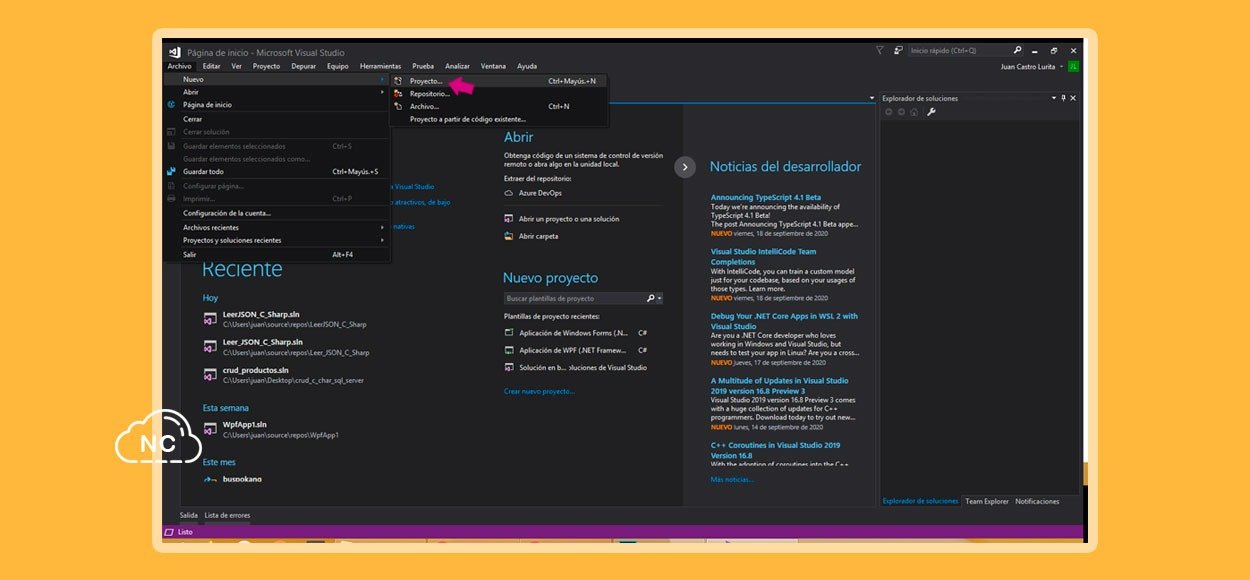Click the Abrir carpeta folder icon
1250x580 pixels.
[x=509, y=236]
